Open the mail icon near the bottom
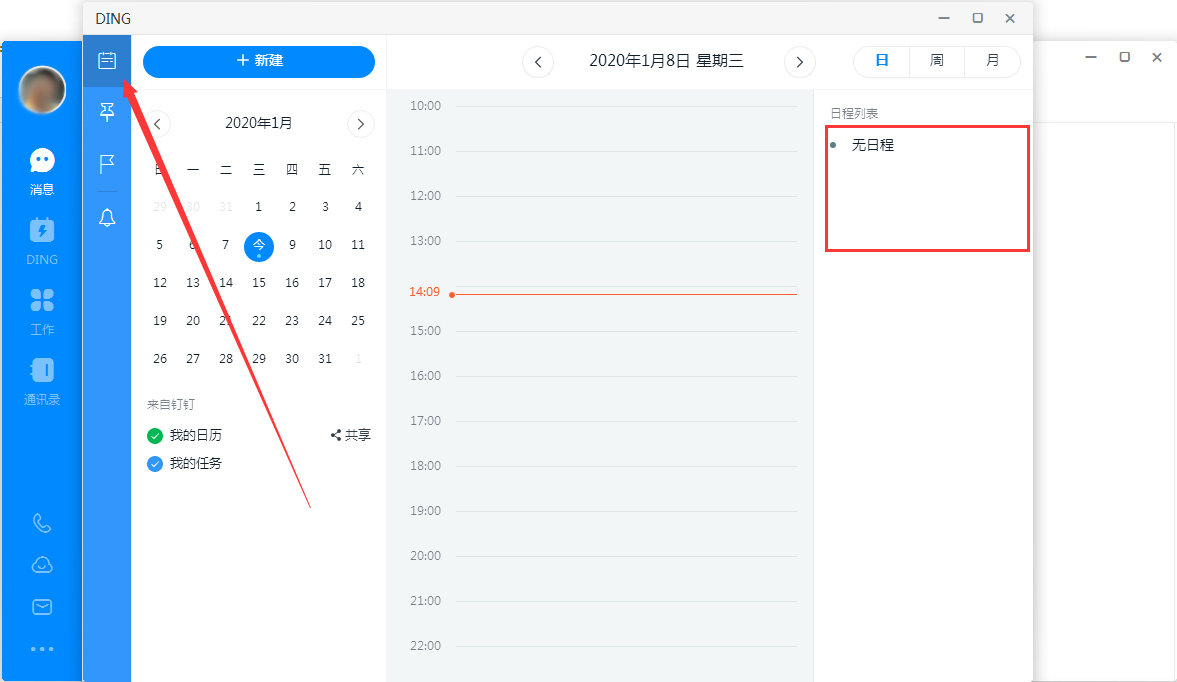Viewport: 1177px width, 682px height. click(x=41, y=606)
